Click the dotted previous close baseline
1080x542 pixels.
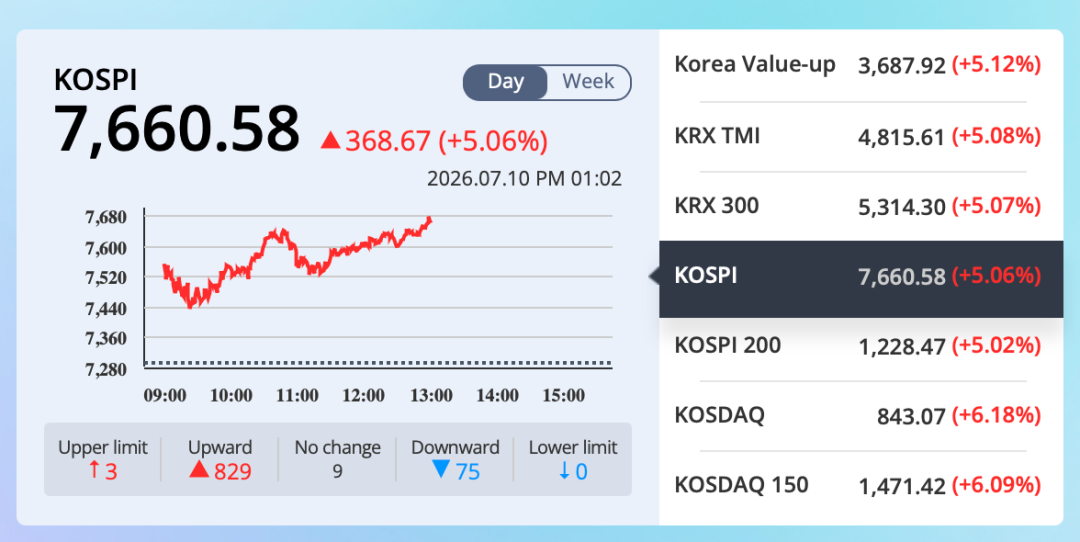377,362
